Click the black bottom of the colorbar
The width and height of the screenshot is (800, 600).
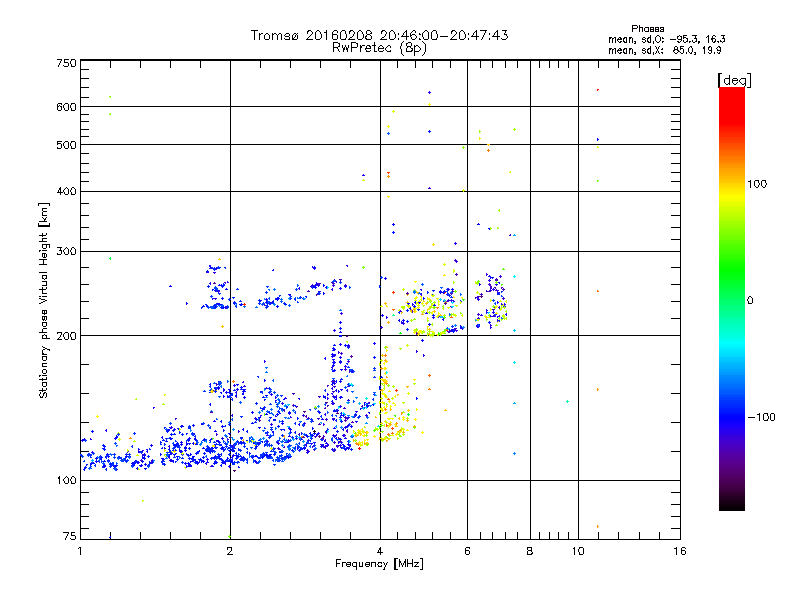click(732, 504)
